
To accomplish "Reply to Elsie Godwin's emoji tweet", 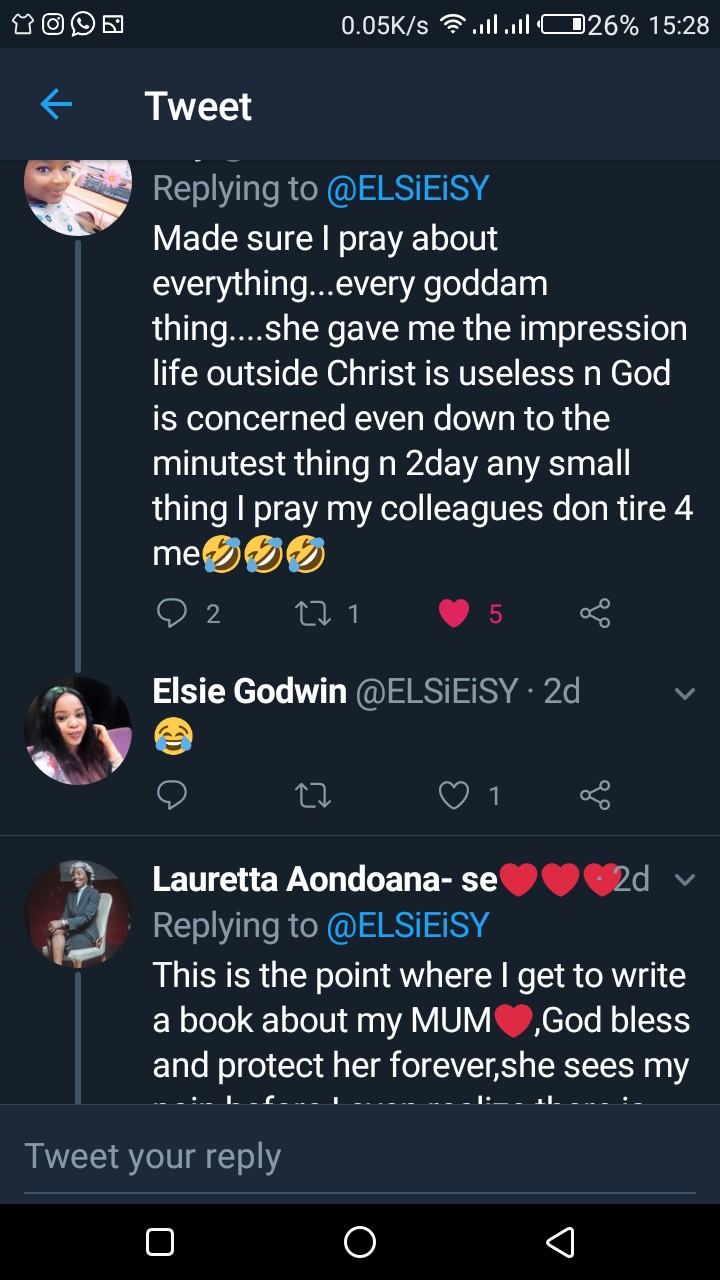I will [x=172, y=795].
